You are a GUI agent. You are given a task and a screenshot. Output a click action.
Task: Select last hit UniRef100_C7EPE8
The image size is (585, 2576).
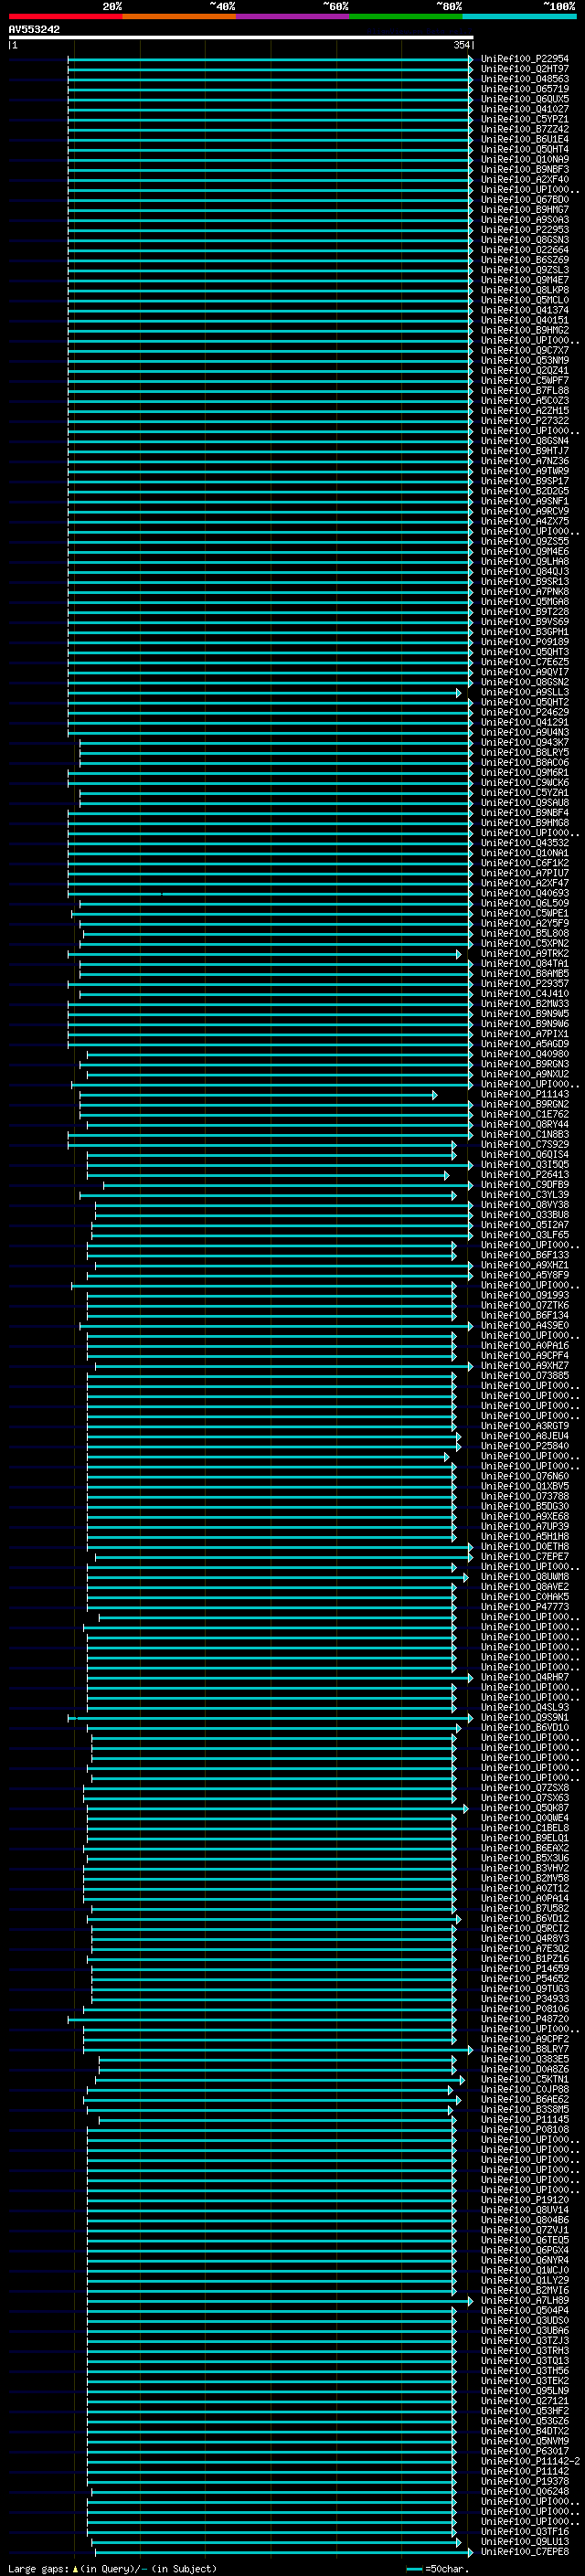click(x=524, y=2552)
